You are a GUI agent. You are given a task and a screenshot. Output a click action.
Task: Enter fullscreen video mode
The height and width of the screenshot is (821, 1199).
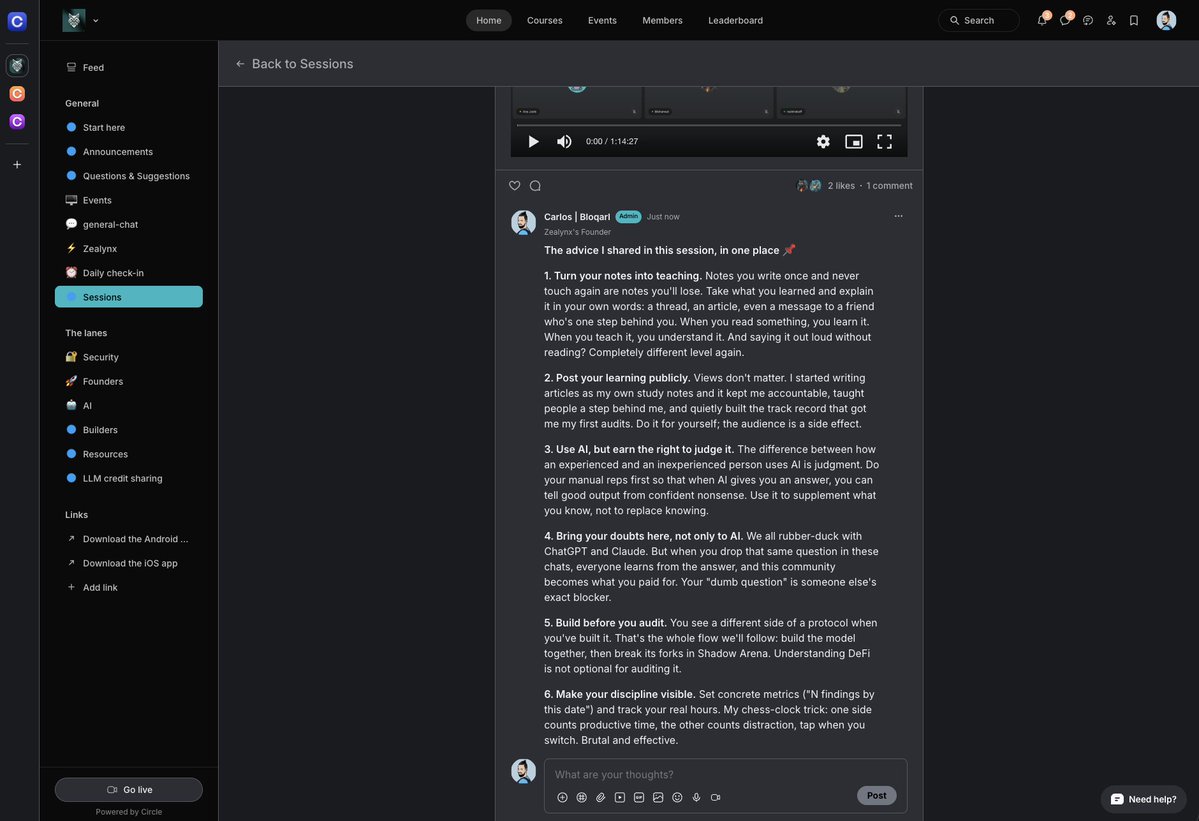(x=884, y=141)
